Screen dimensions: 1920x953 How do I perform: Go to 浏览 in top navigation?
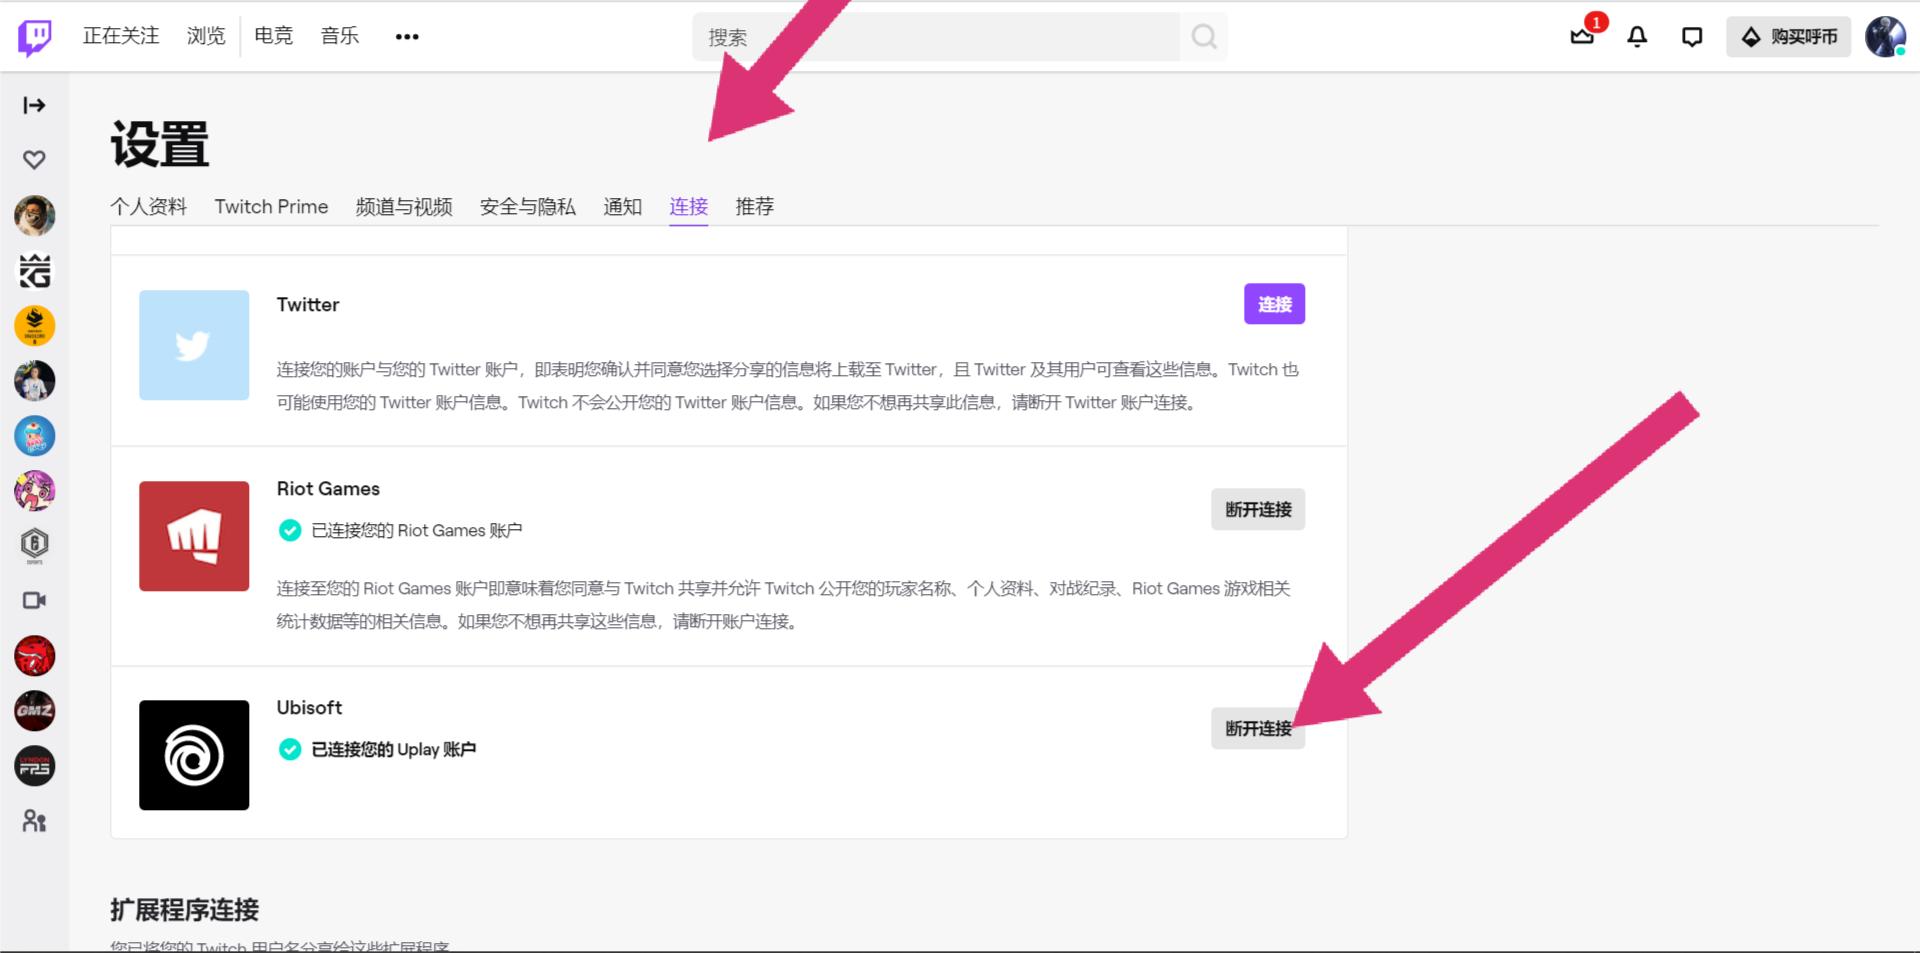tap(206, 36)
